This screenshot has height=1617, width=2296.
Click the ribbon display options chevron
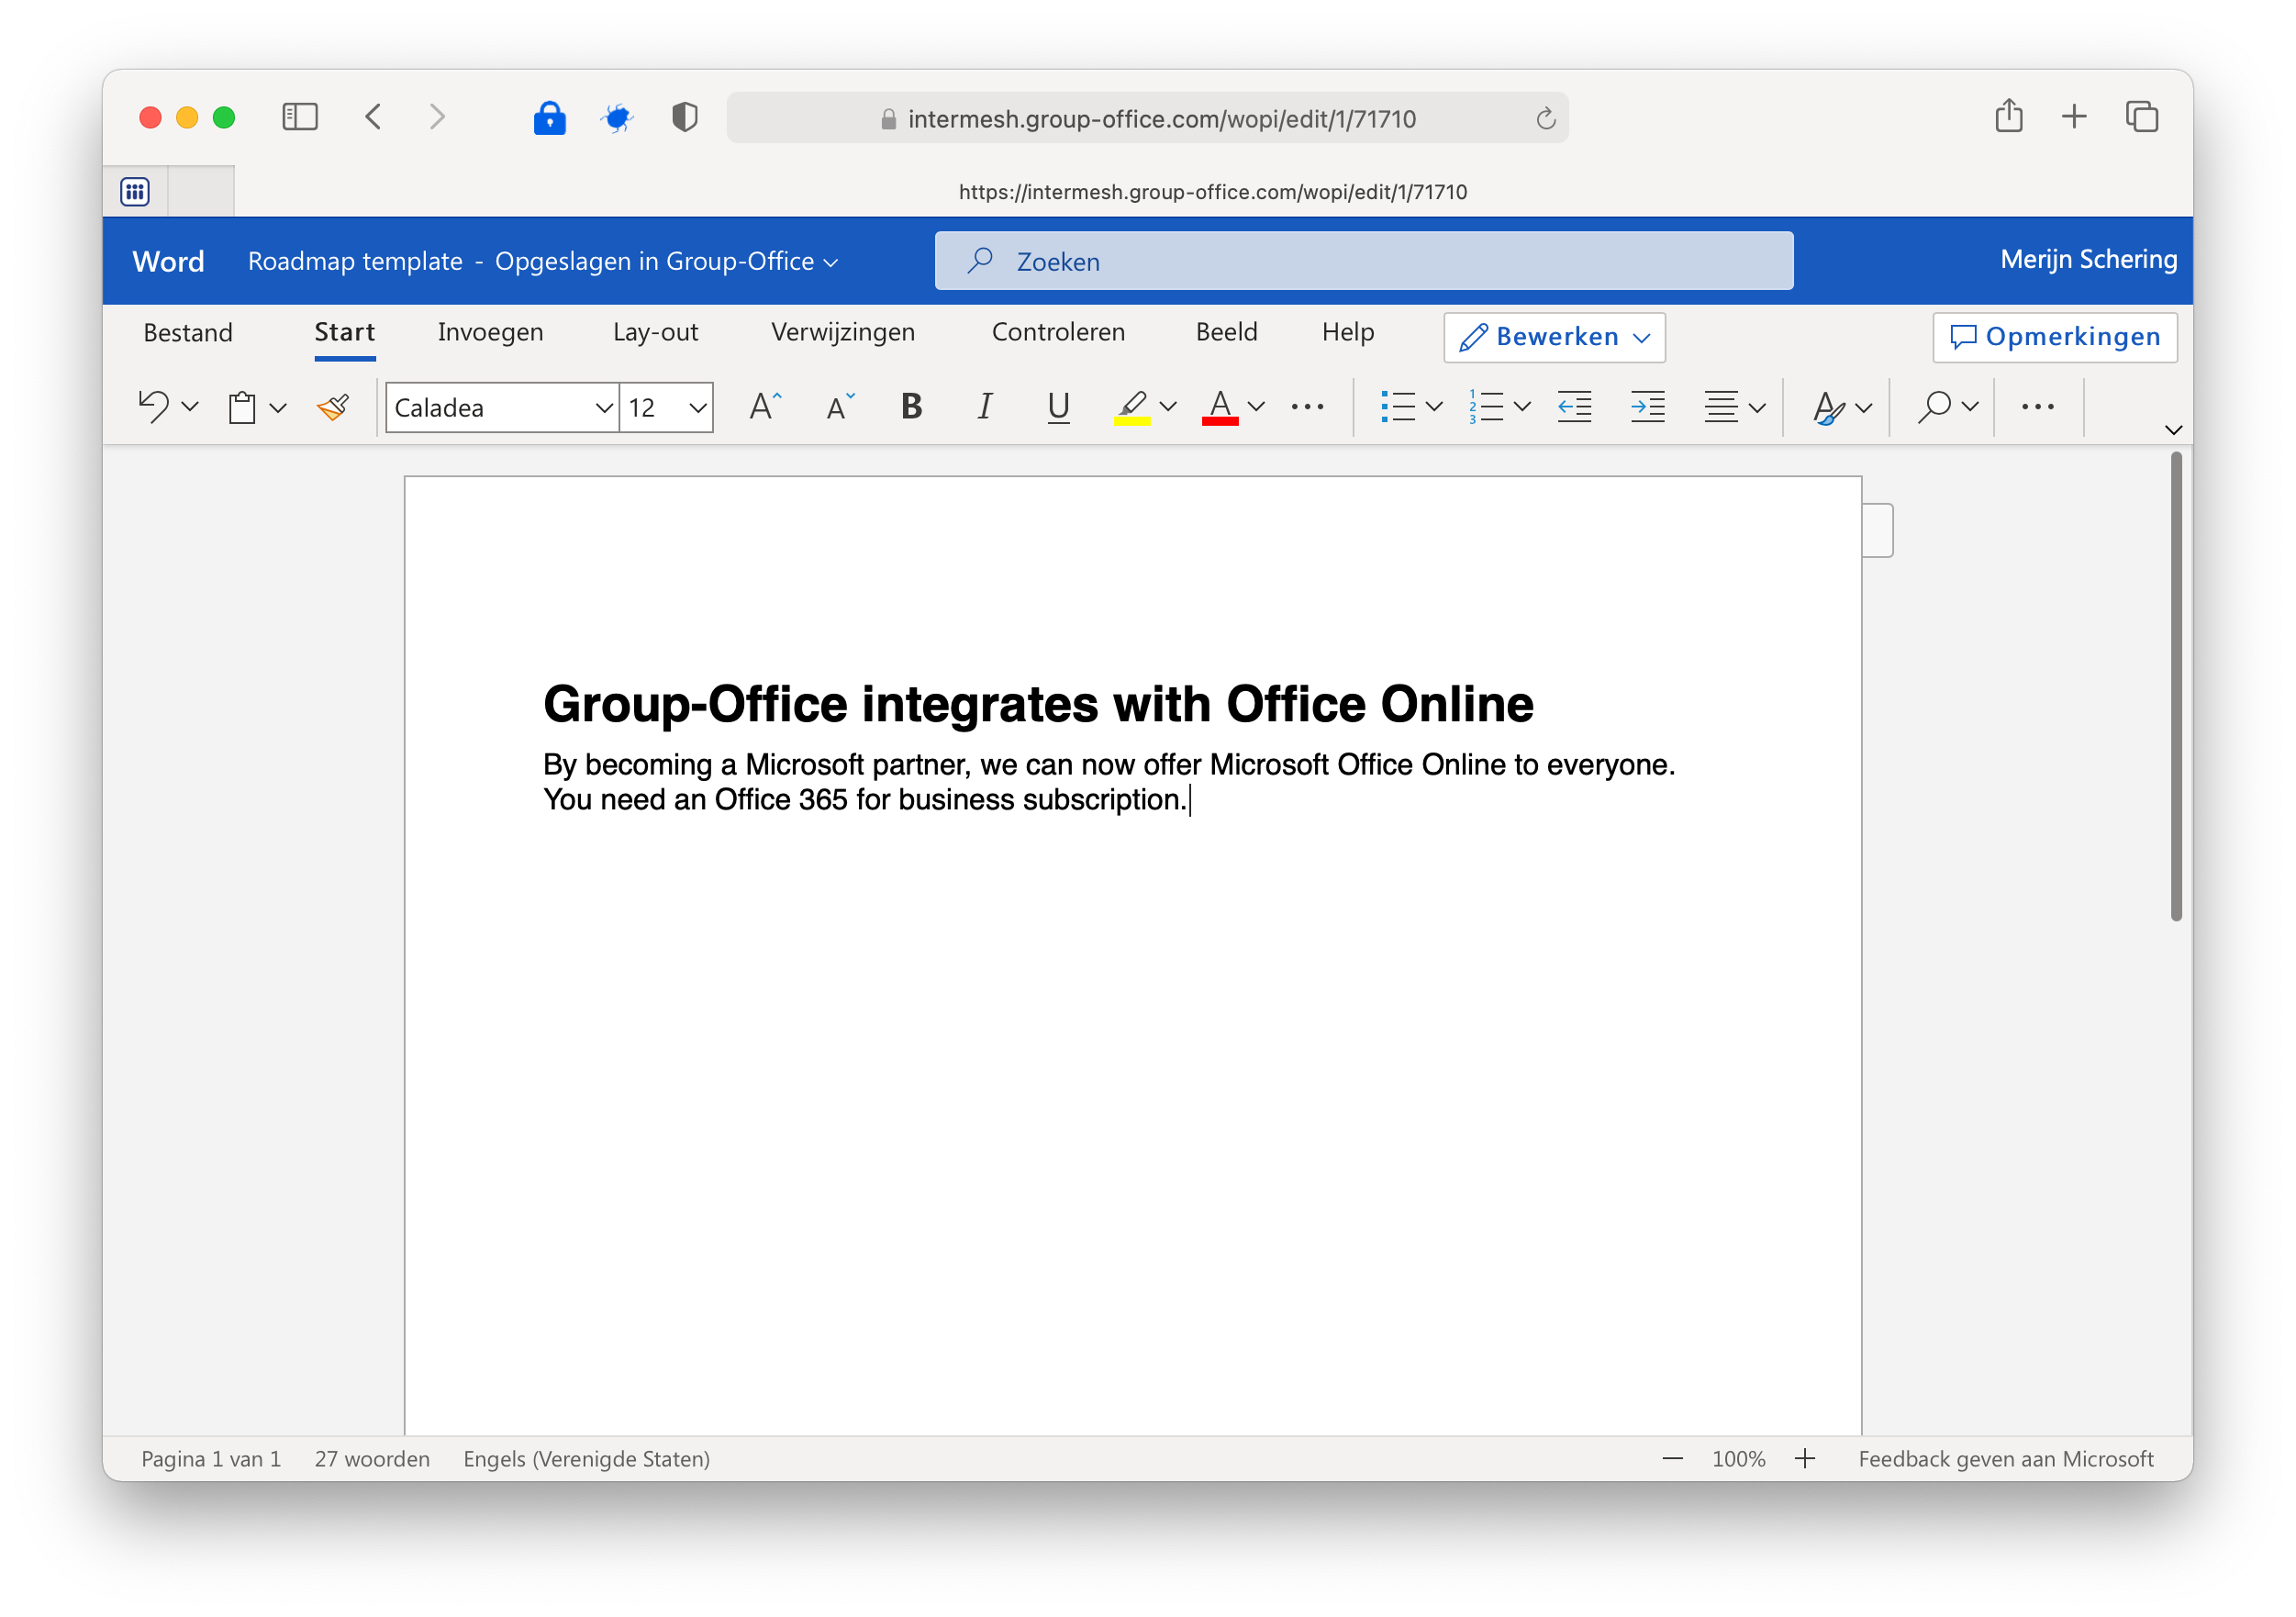point(2173,430)
